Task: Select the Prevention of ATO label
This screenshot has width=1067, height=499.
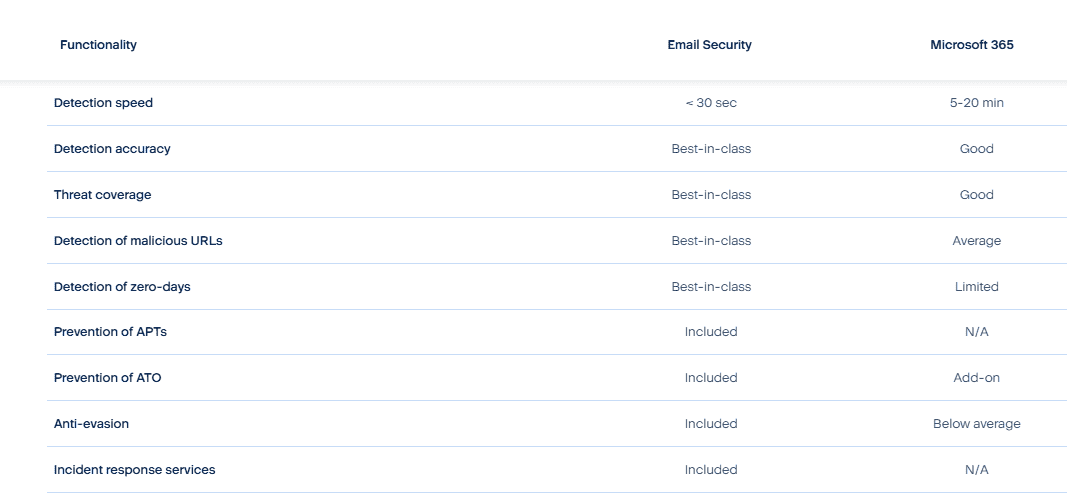Action: [x=108, y=377]
